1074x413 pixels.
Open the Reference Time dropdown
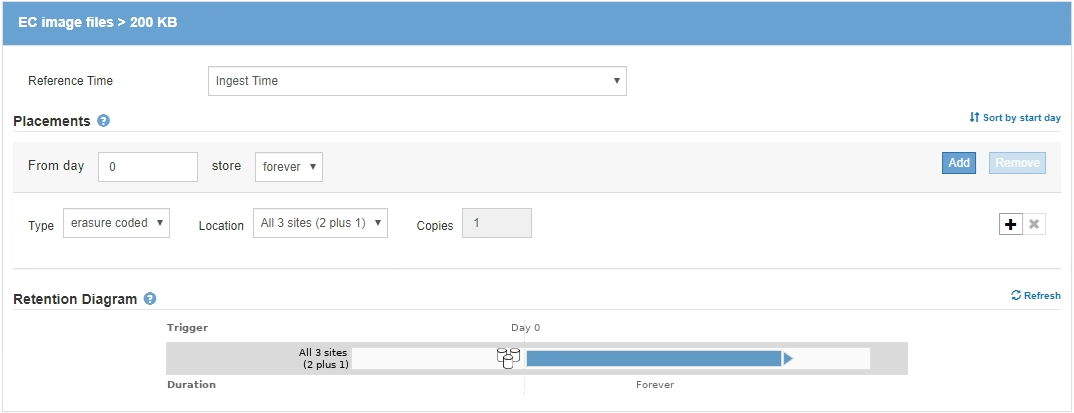(417, 81)
